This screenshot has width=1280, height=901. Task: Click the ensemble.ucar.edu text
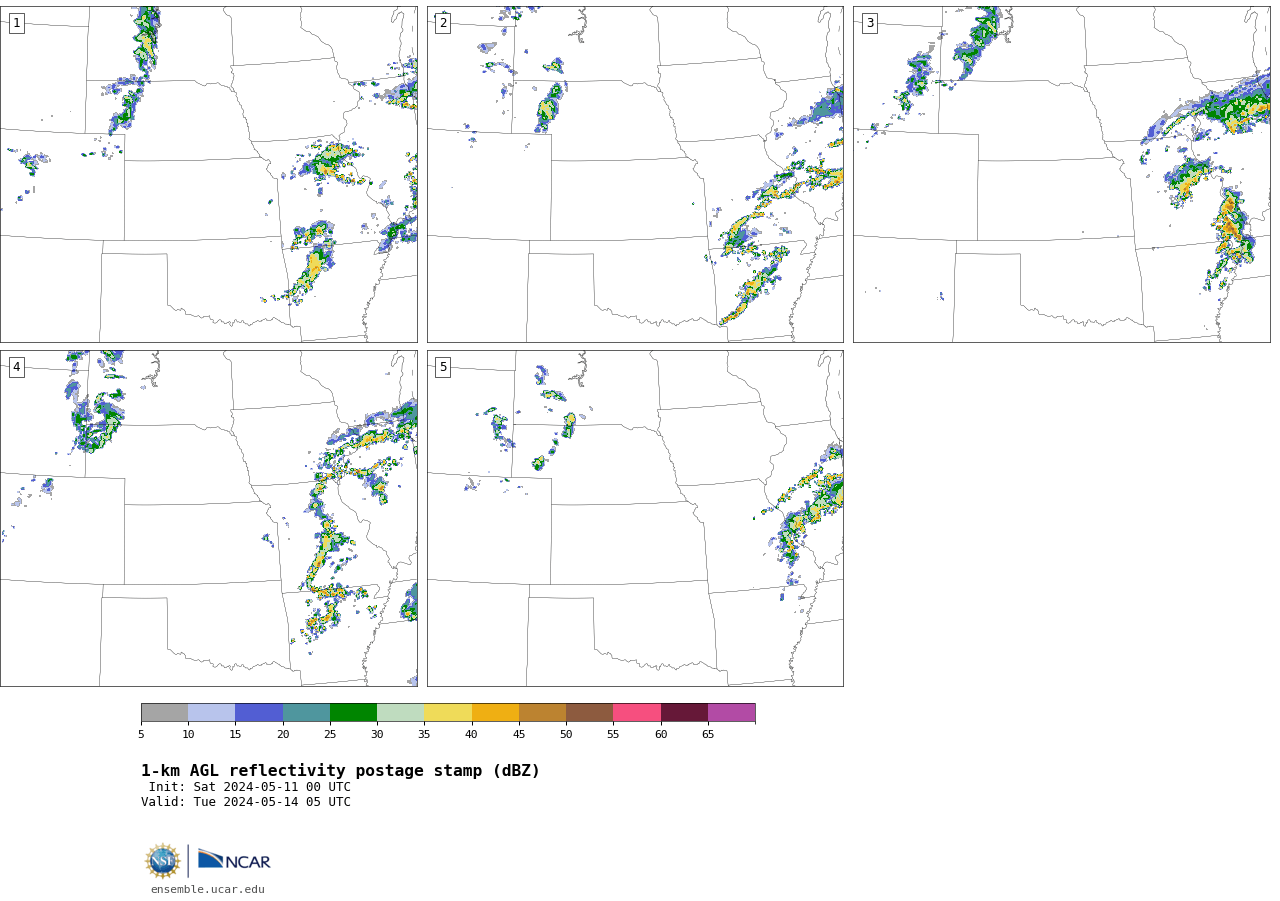(208, 889)
